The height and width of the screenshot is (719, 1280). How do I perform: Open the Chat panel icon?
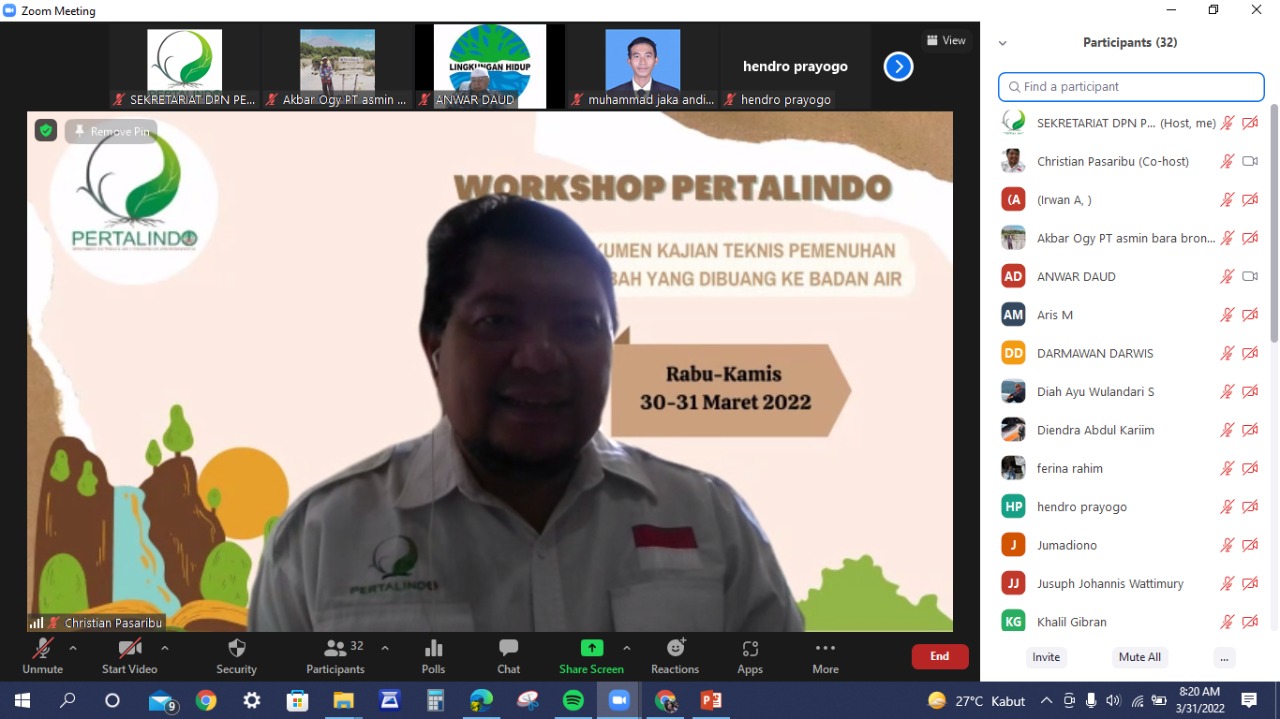(x=508, y=649)
